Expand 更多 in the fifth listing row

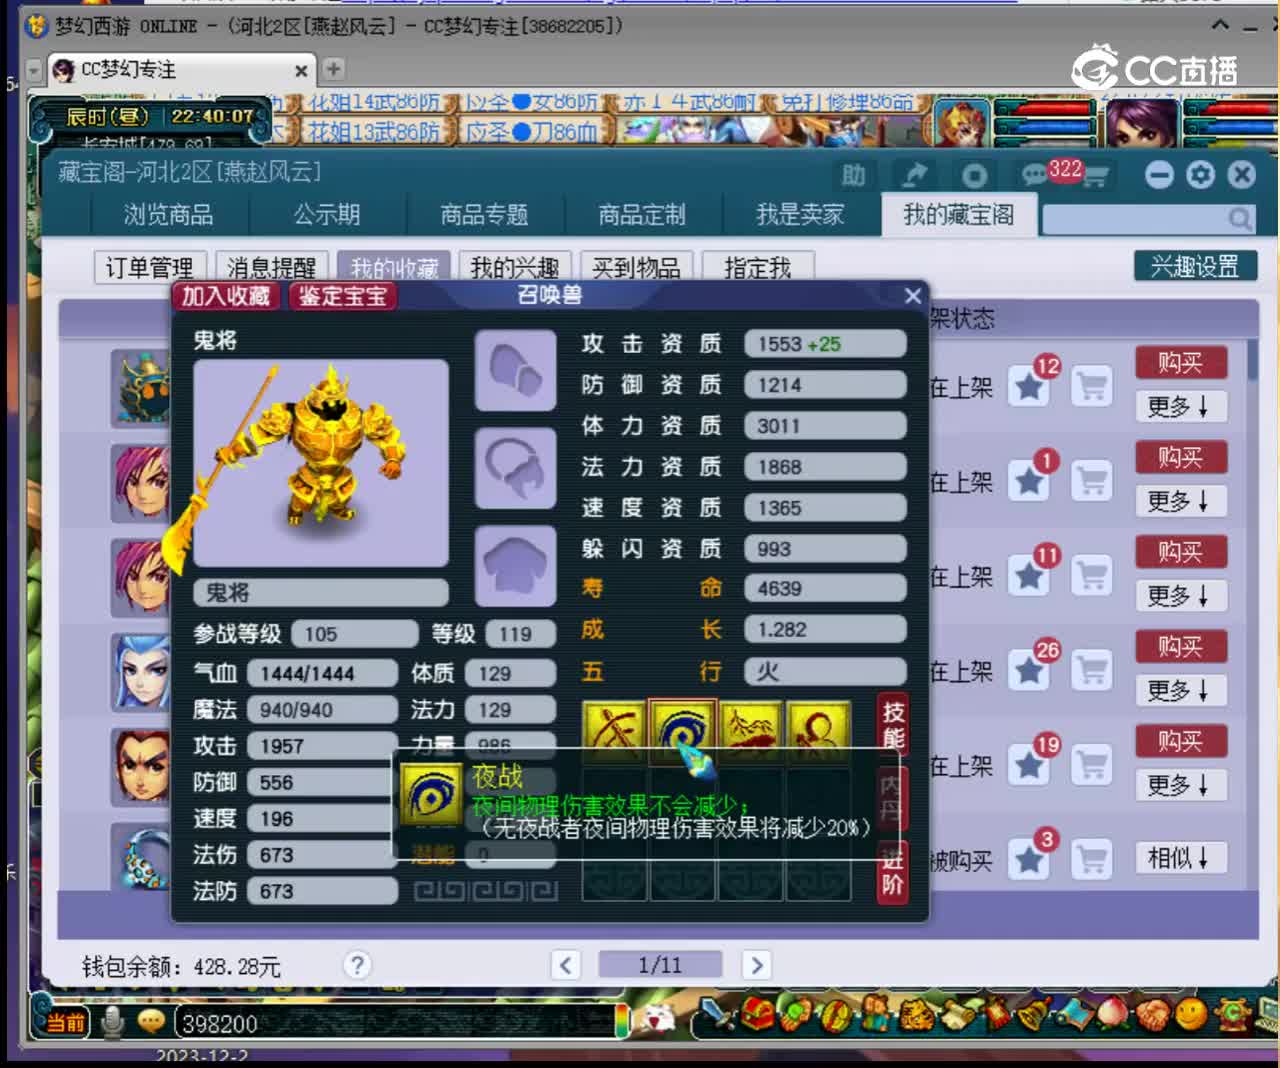pos(1181,785)
